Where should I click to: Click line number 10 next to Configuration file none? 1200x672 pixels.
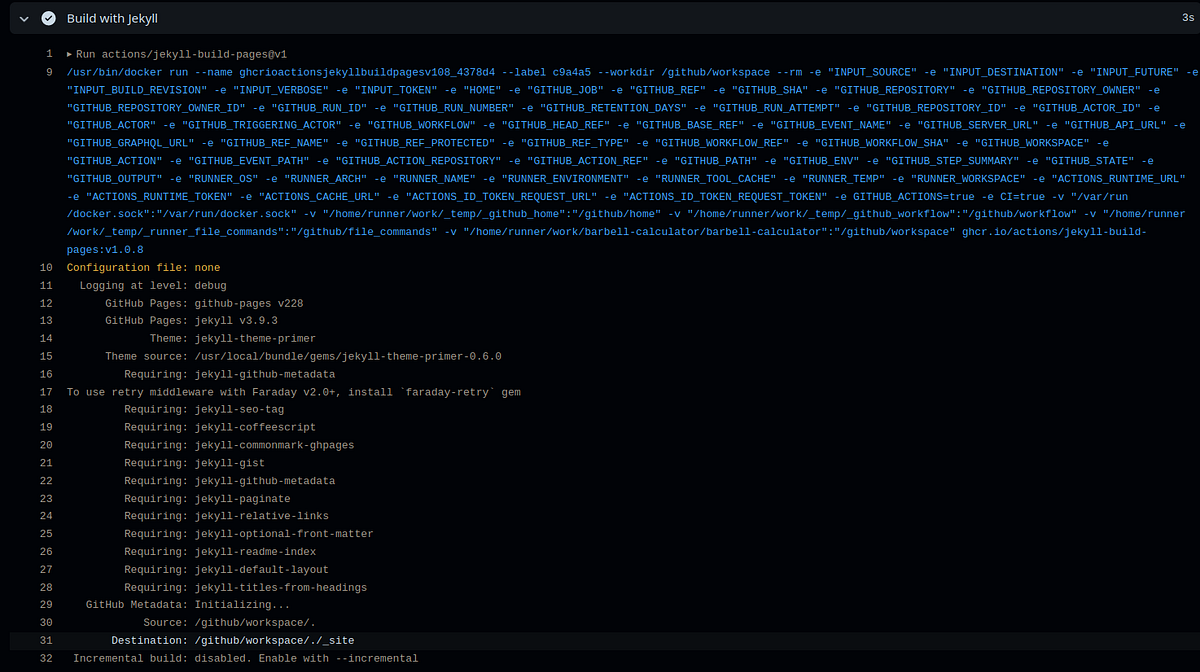click(x=45, y=267)
